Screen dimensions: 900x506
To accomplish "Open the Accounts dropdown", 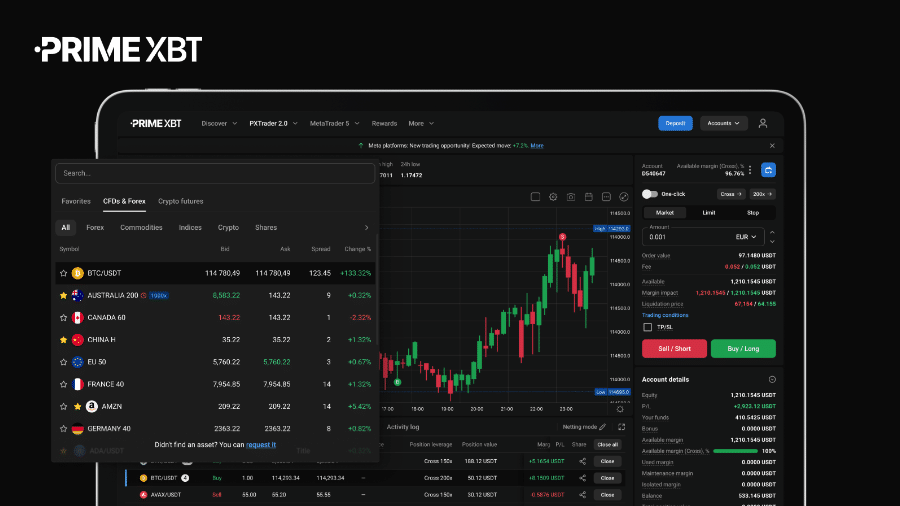I will (723, 123).
